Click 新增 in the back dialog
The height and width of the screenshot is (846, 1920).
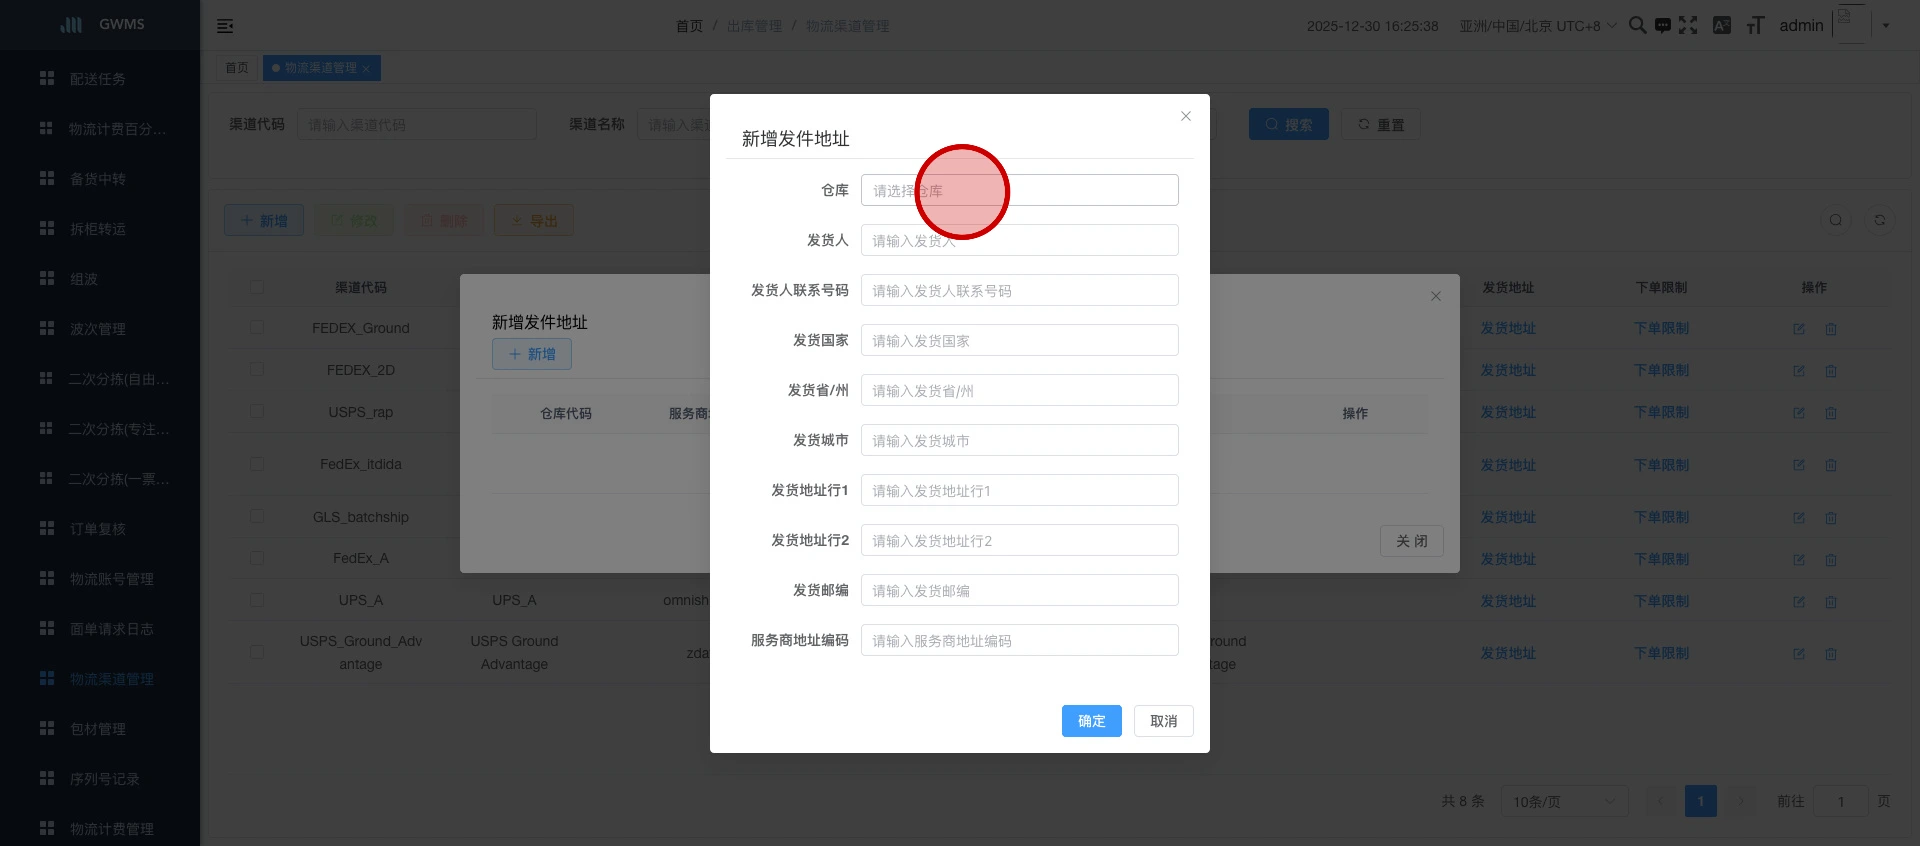tap(531, 354)
